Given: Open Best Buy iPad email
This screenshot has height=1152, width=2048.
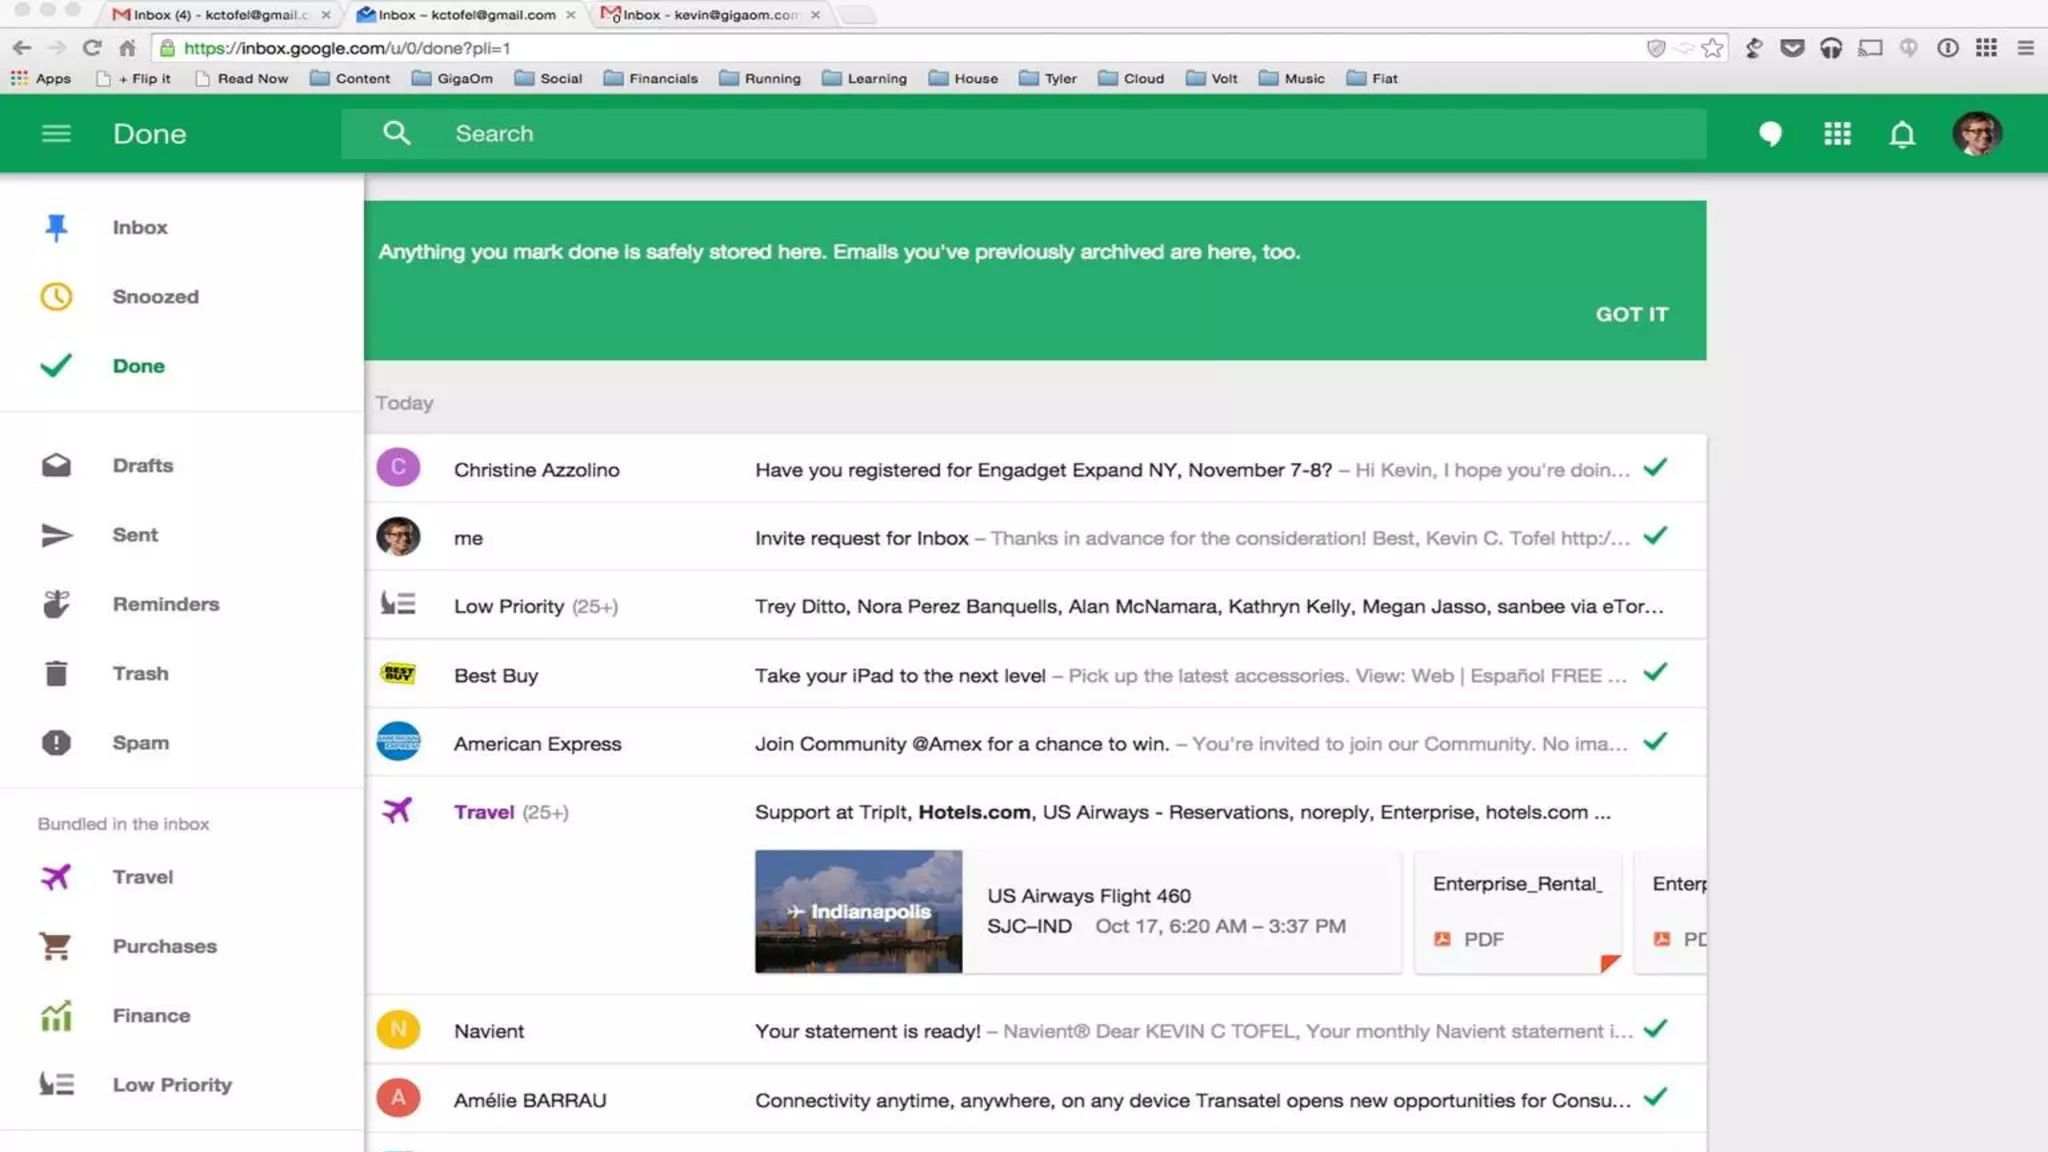Looking at the screenshot, I should [x=1035, y=675].
